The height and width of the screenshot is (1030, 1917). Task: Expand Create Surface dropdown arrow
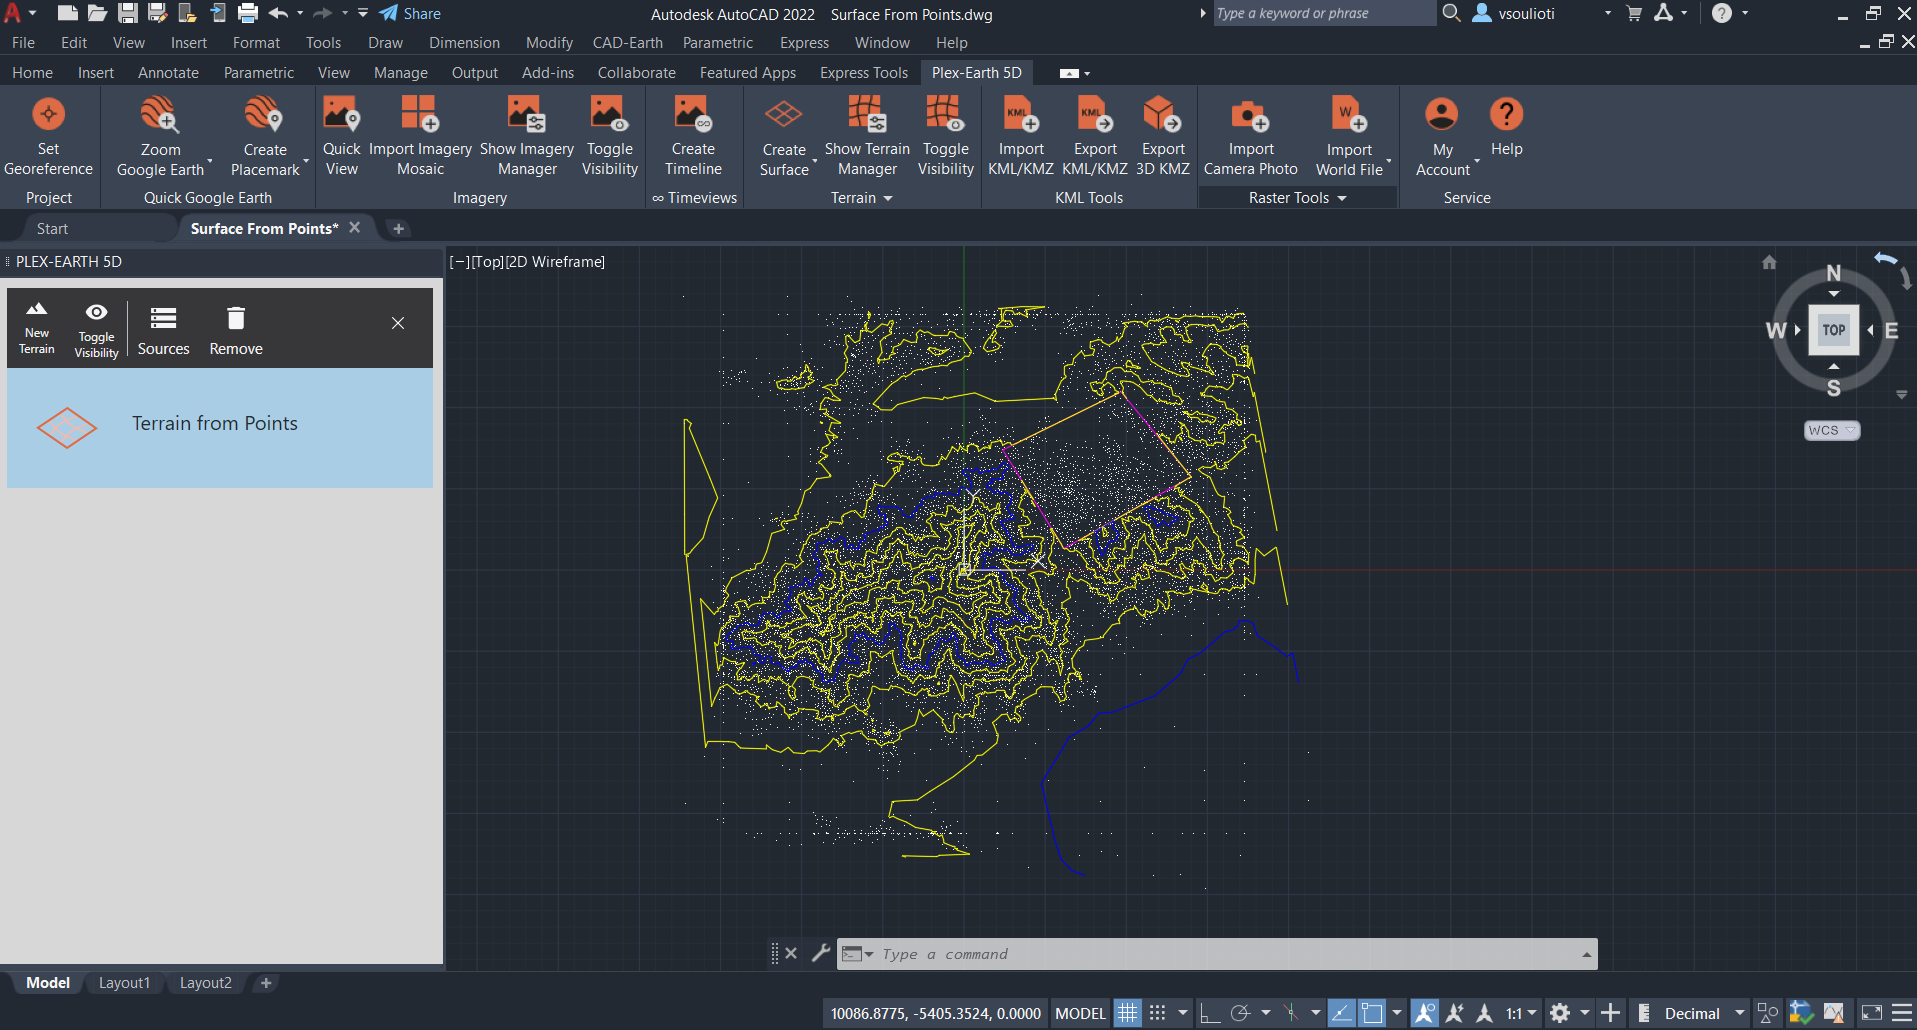pos(815,161)
